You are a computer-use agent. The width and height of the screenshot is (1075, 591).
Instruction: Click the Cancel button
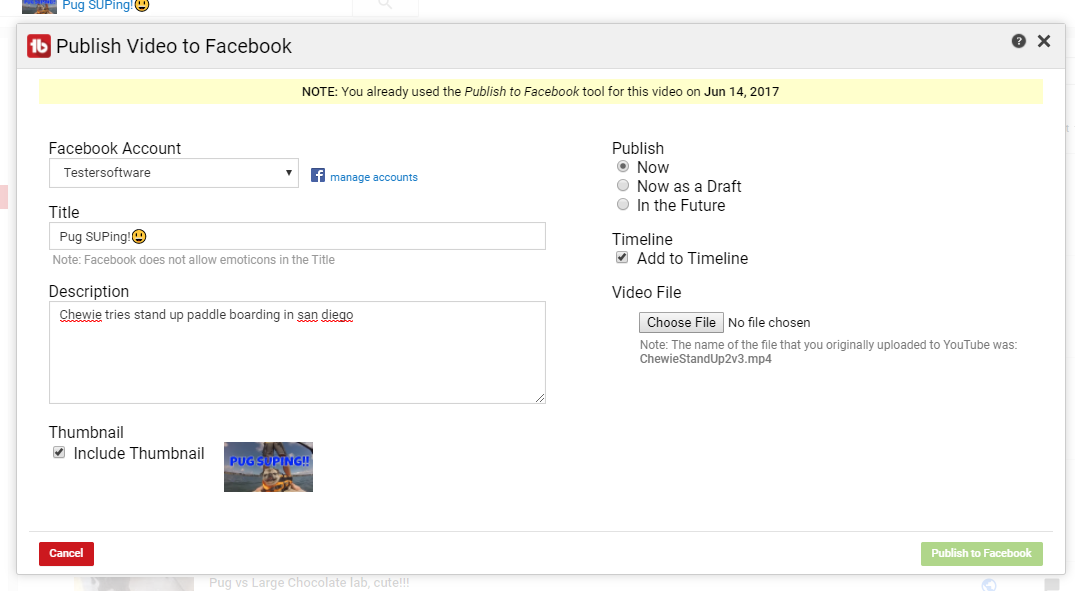[66, 553]
